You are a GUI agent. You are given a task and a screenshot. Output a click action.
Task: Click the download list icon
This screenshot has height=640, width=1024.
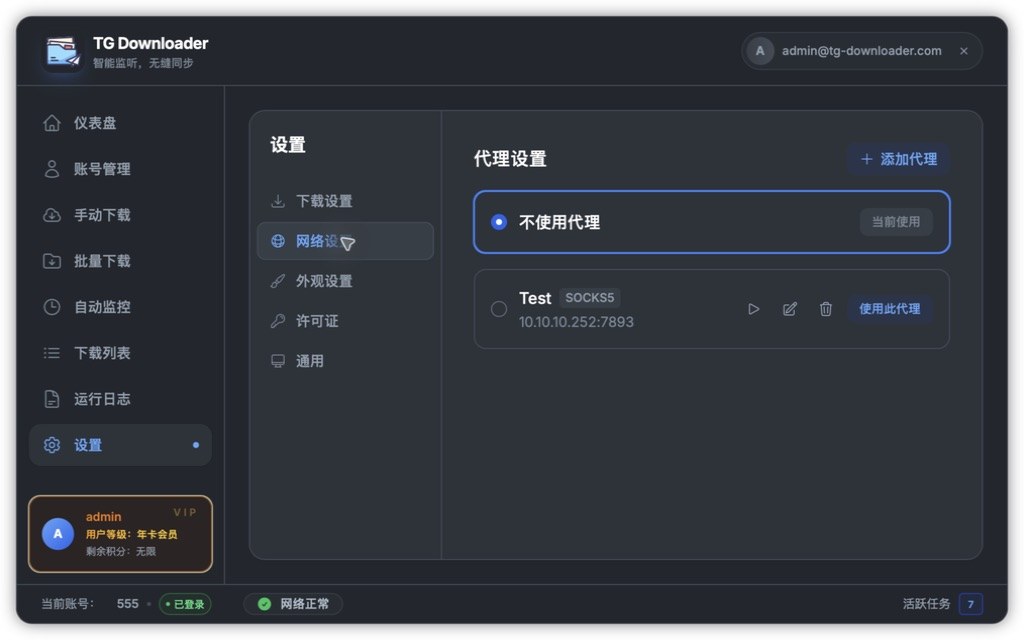(52, 353)
